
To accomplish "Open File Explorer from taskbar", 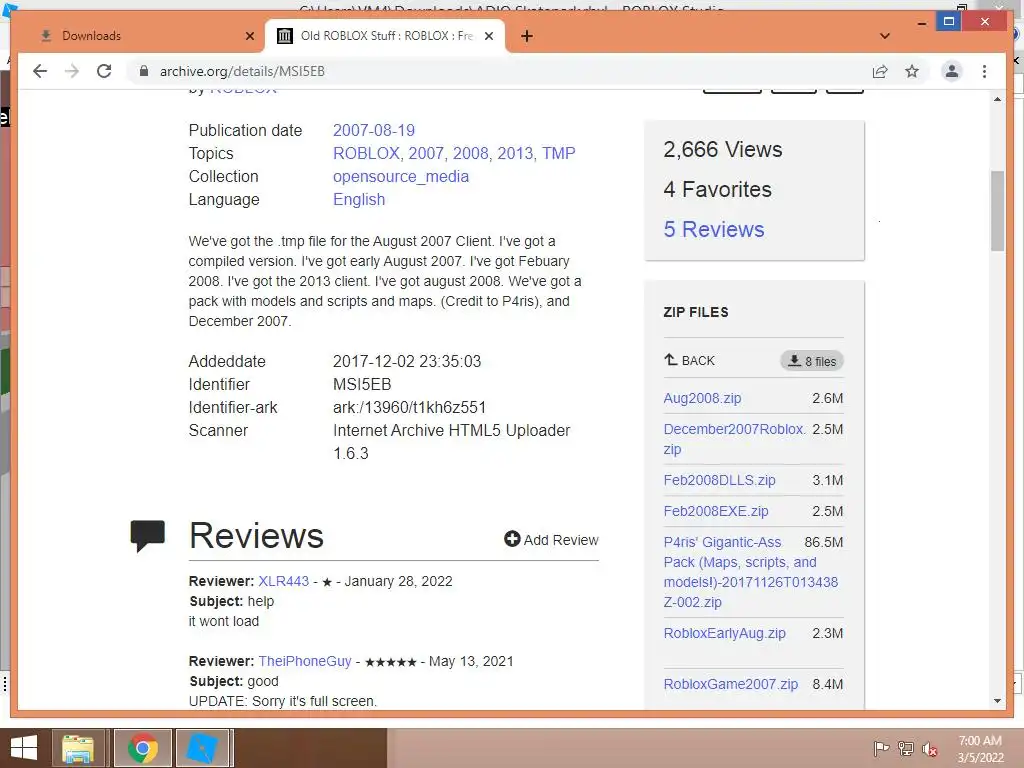I will [78, 748].
